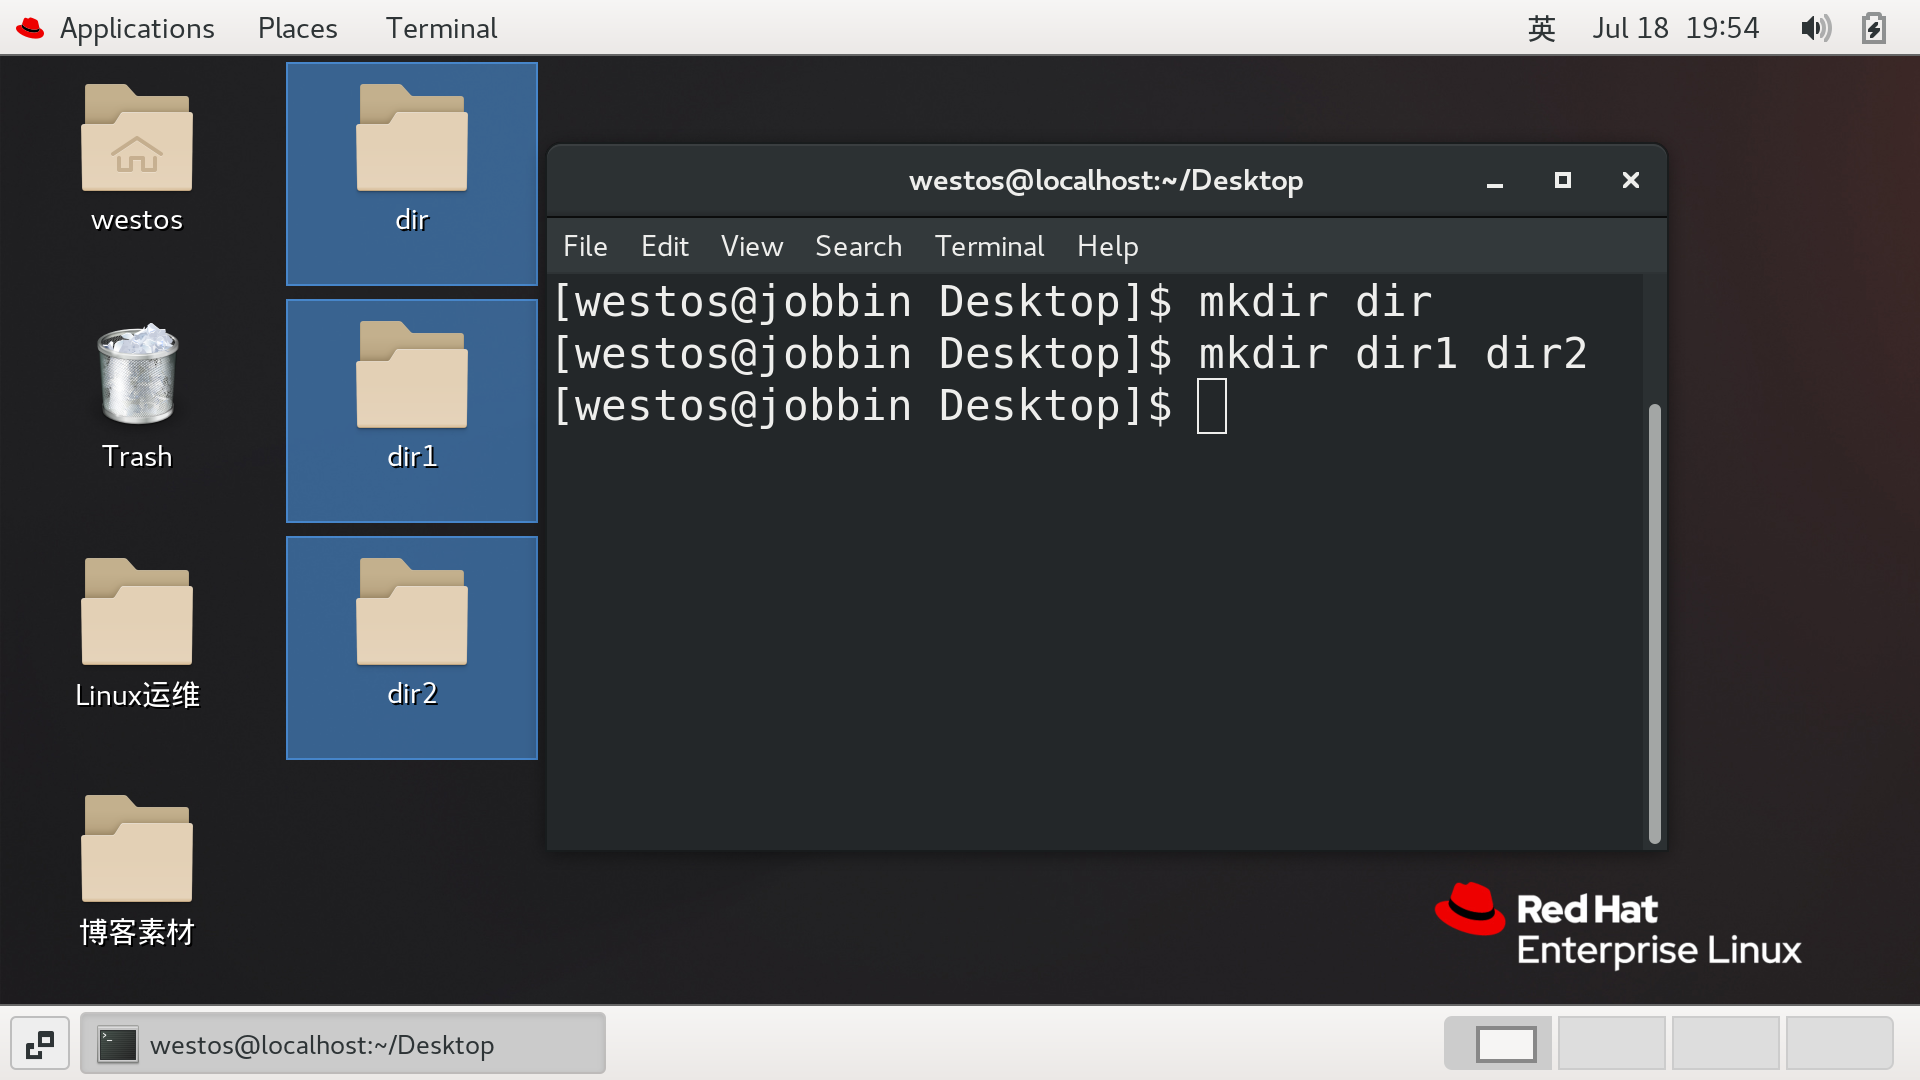Image resolution: width=1920 pixels, height=1080 pixels.
Task: Click the terminal vertical scrollbar
Action: [1654, 624]
